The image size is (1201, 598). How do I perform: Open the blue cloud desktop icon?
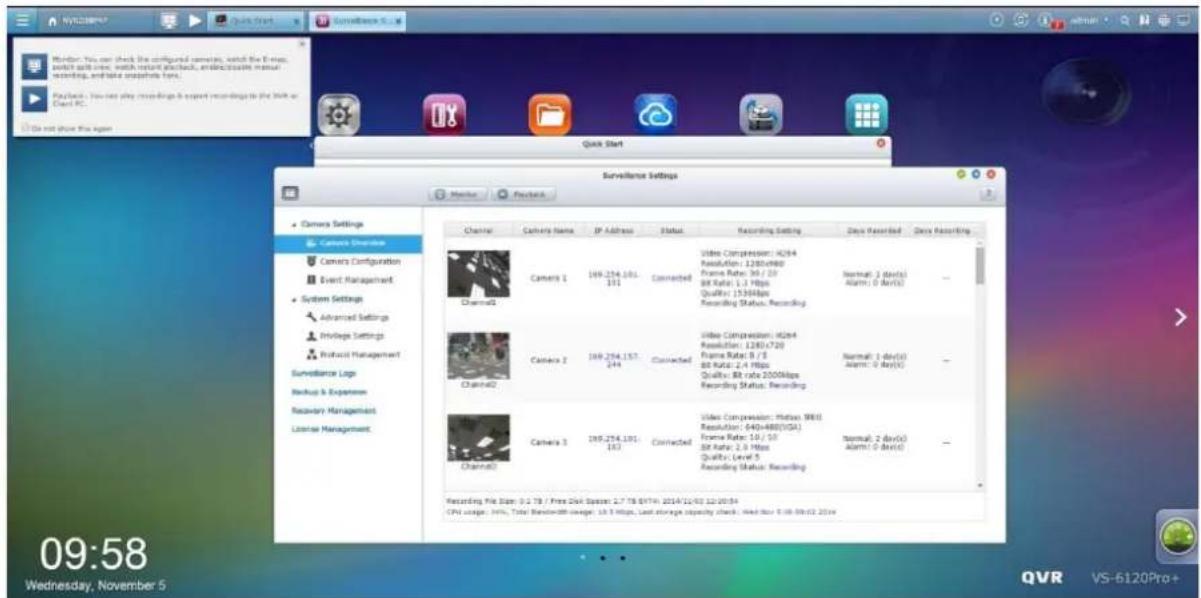[x=655, y=115]
